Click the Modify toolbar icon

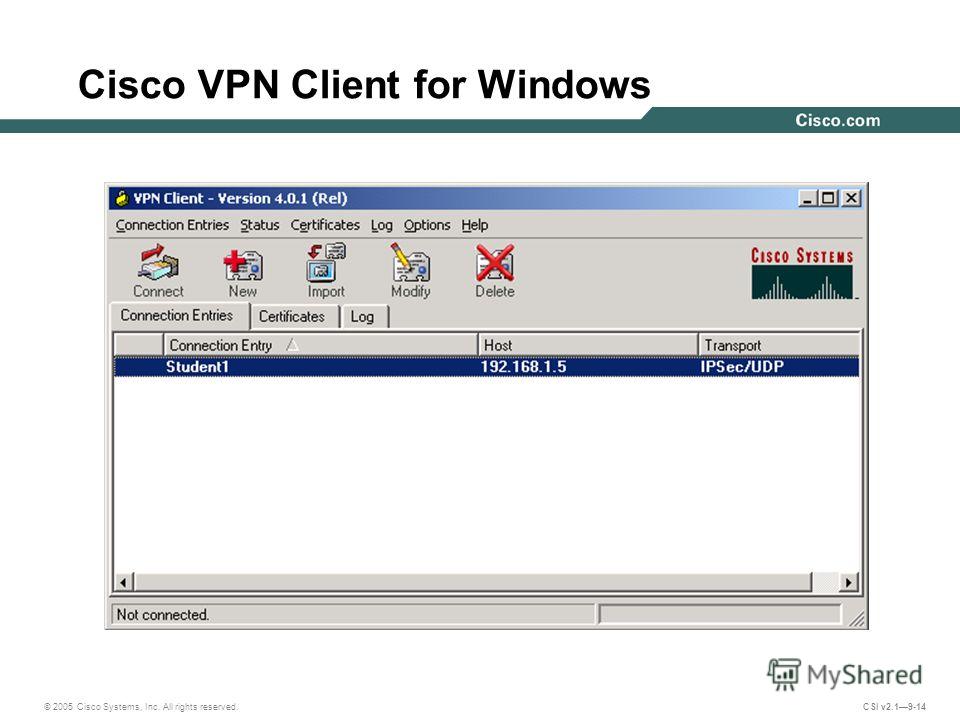(410, 271)
